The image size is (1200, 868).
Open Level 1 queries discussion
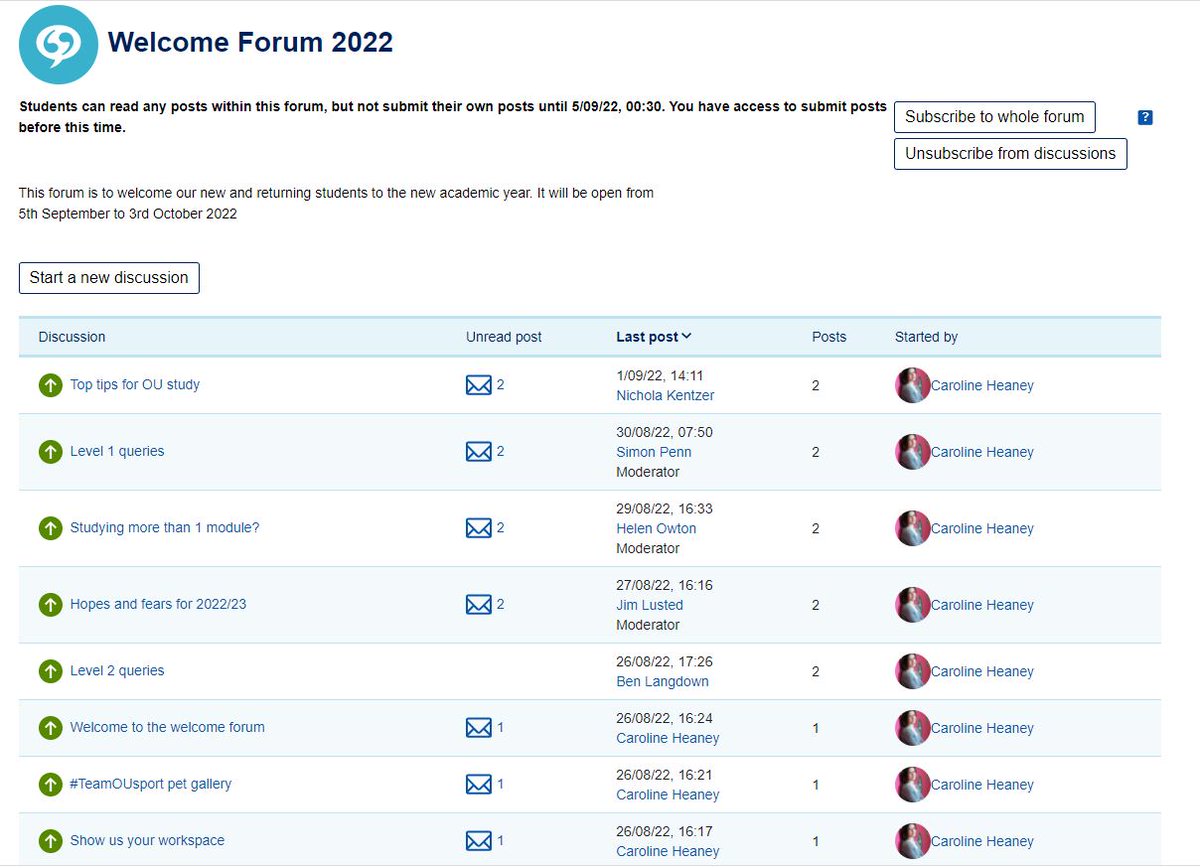[117, 452]
